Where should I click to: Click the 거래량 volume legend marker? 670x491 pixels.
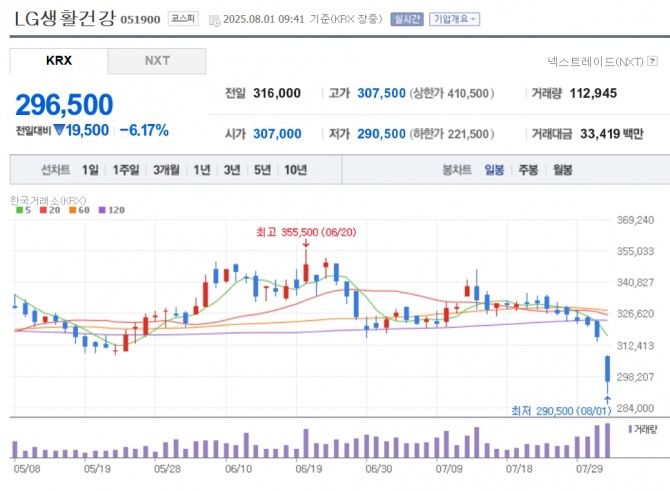point(632,428)
